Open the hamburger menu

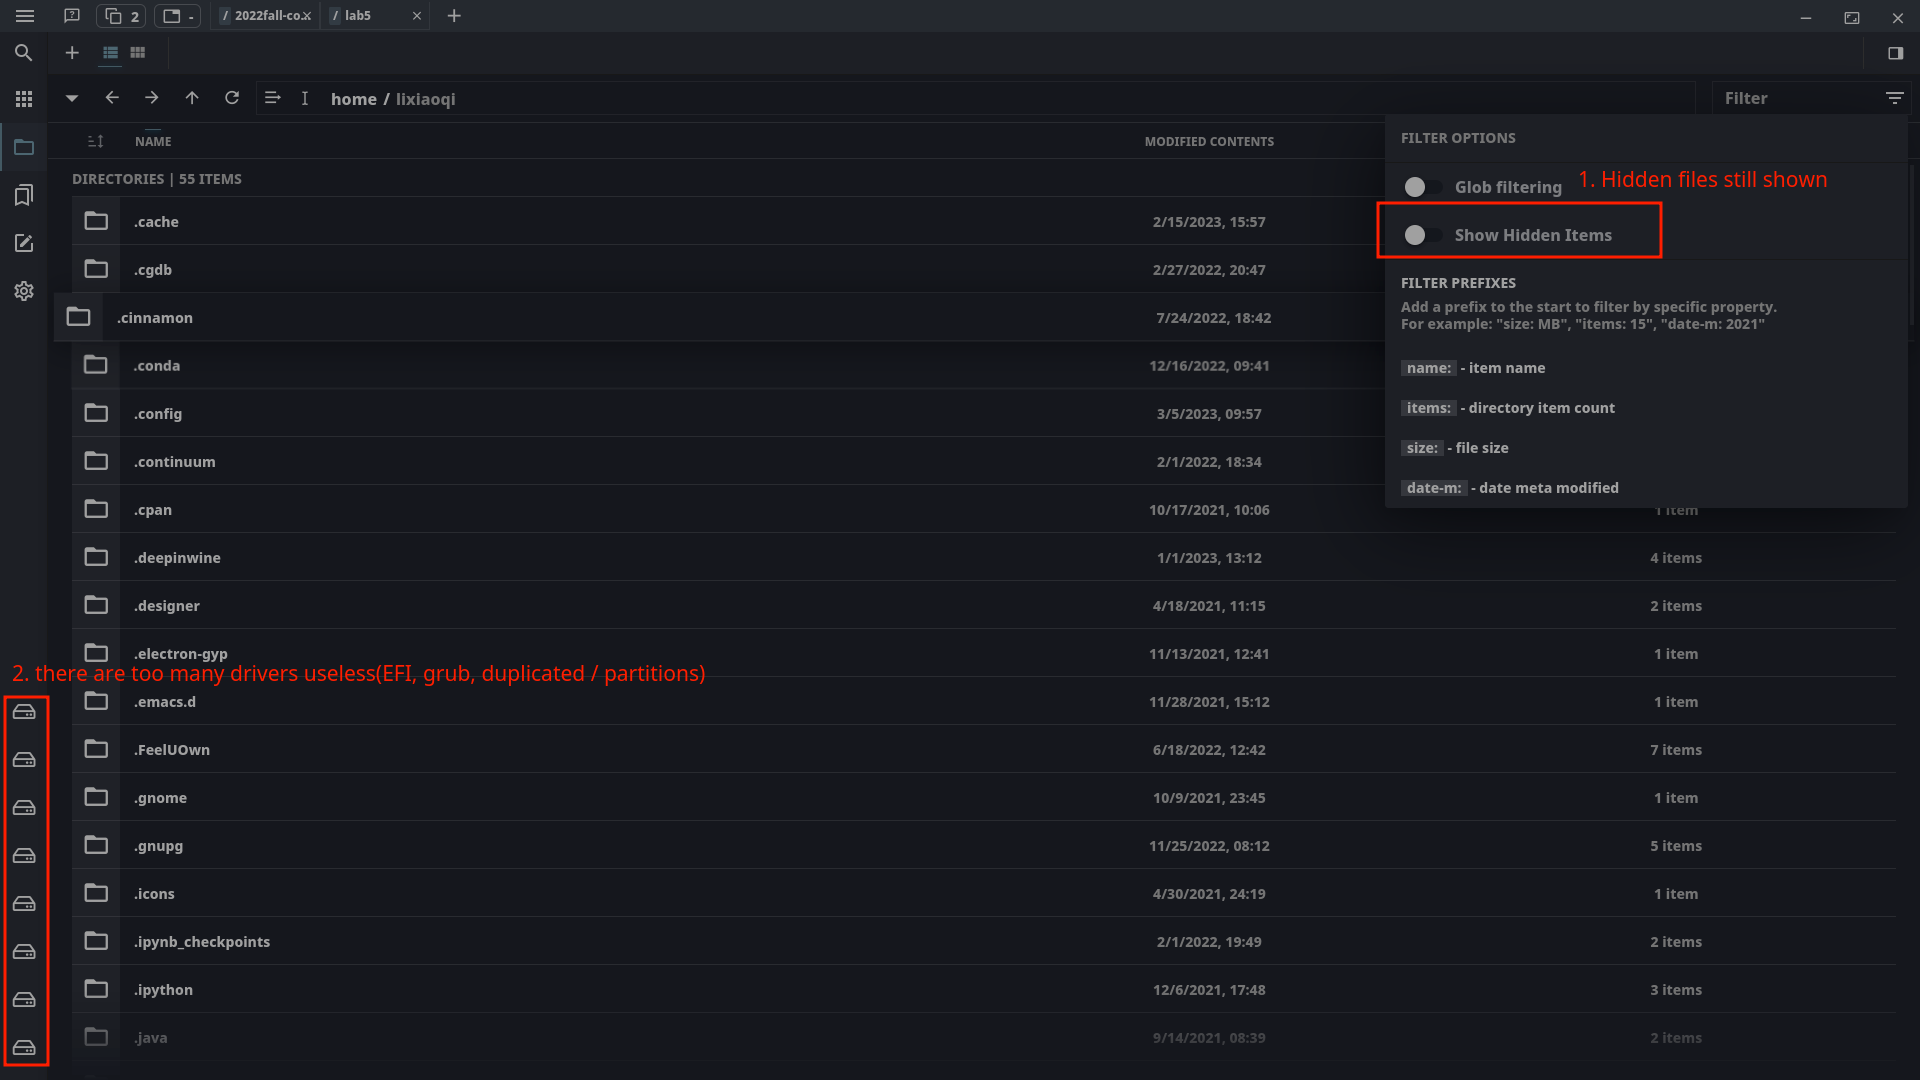coord(25,16)
